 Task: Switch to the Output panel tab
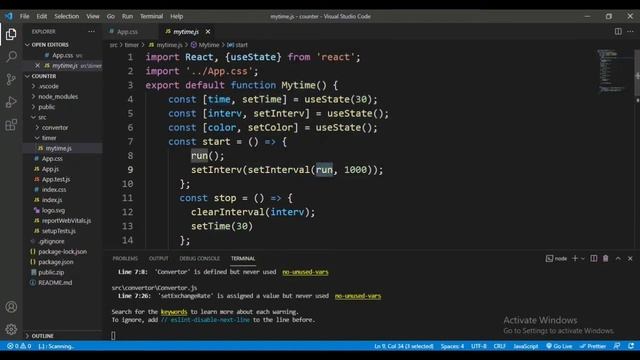point(158,258)
